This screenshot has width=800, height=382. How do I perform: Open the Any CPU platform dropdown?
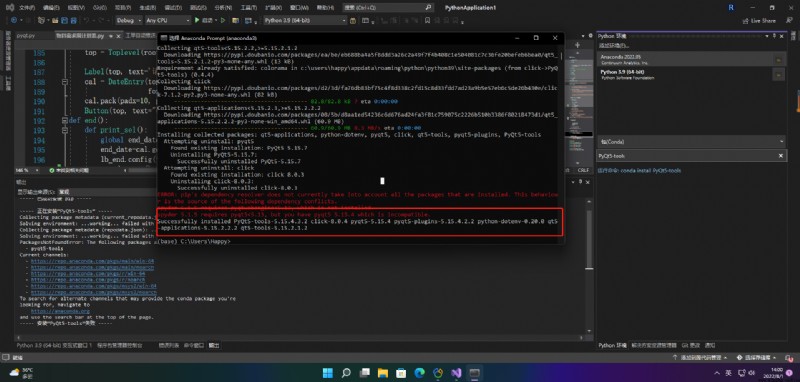[x=167, y=20]
